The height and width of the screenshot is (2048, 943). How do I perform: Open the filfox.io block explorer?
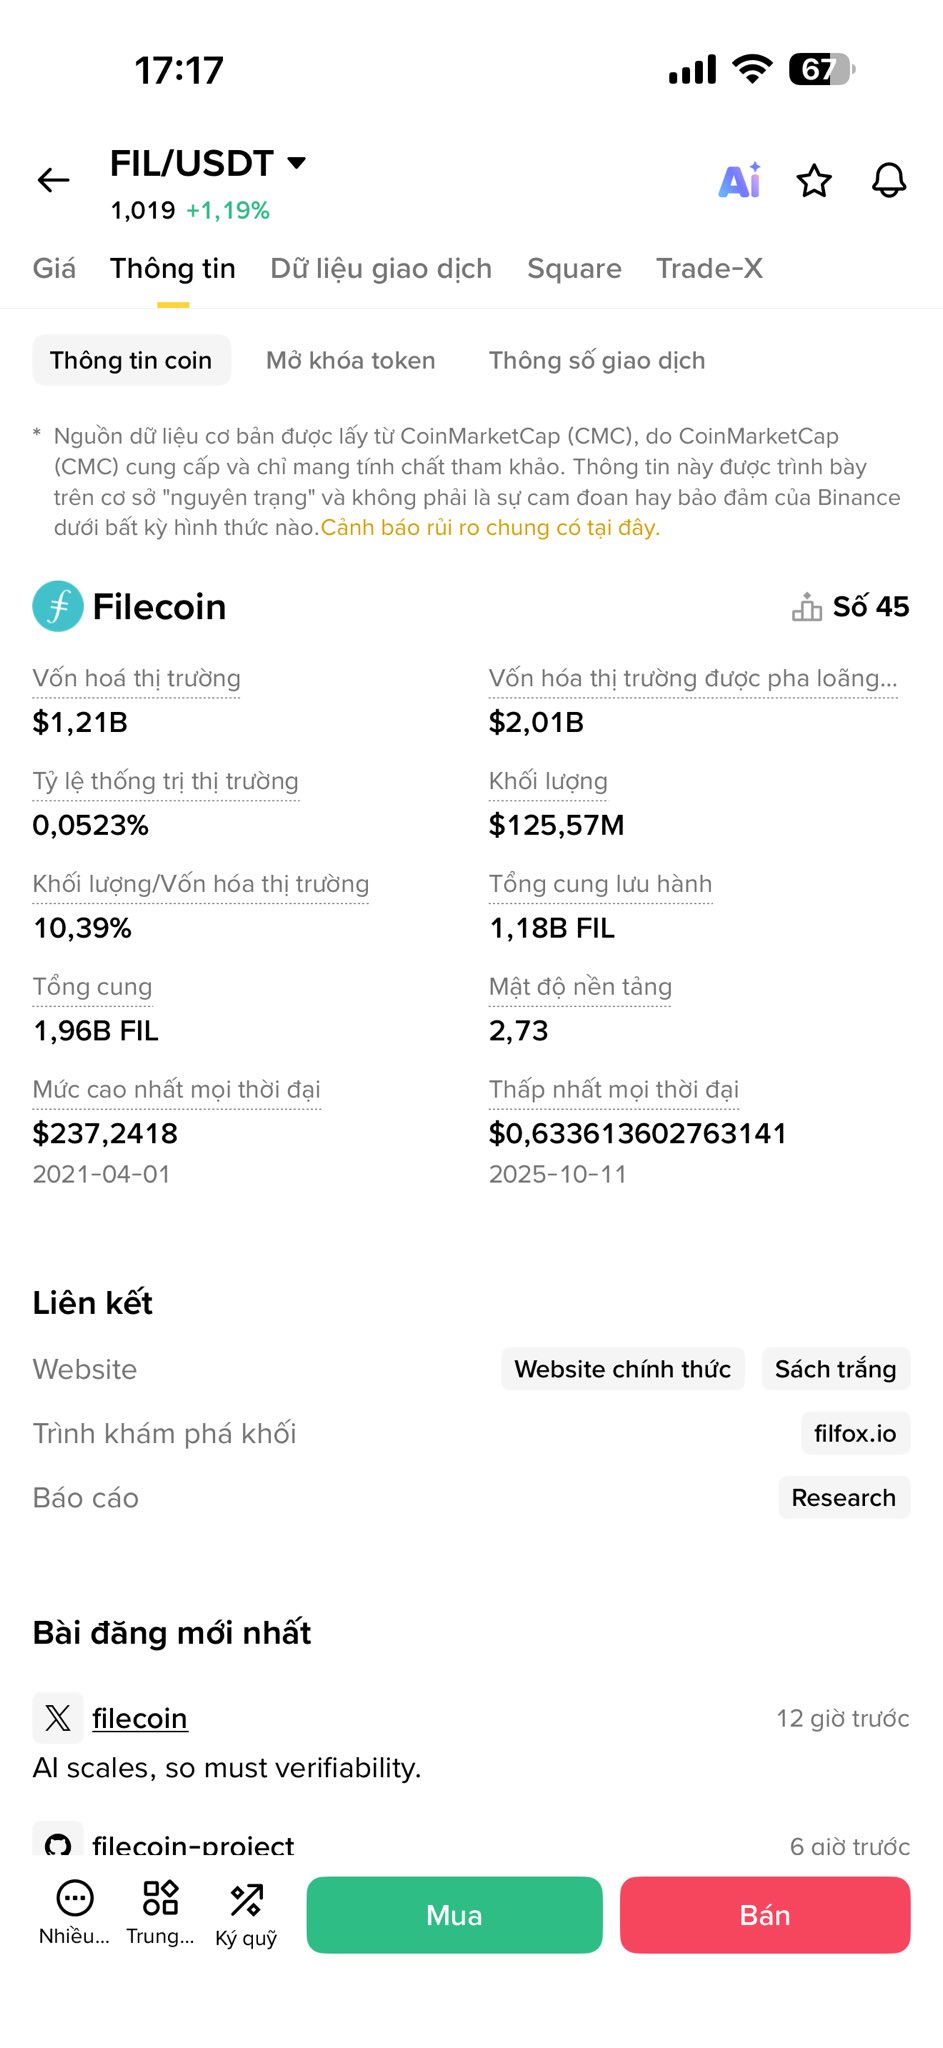click(x=855, y=1434)
